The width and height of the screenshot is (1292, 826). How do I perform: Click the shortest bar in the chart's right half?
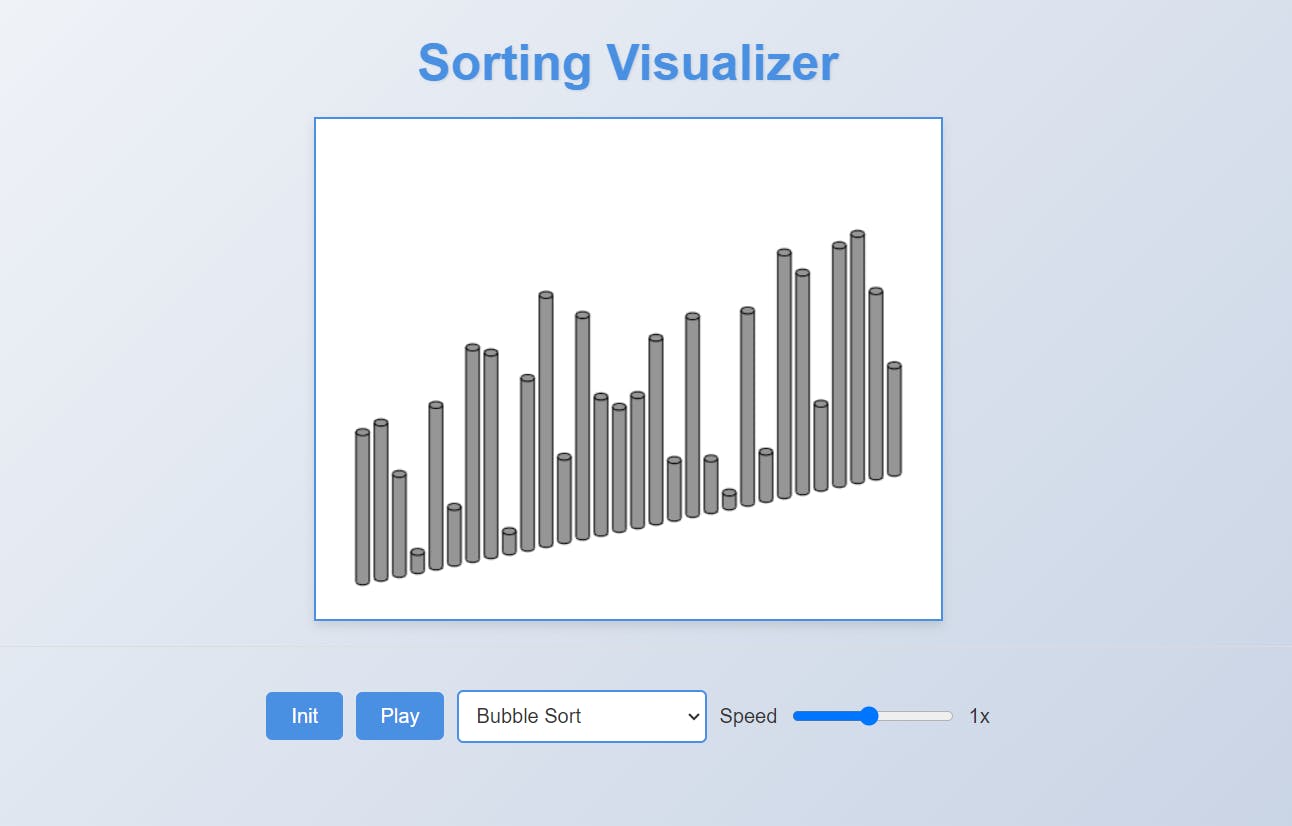coord(729,500)
